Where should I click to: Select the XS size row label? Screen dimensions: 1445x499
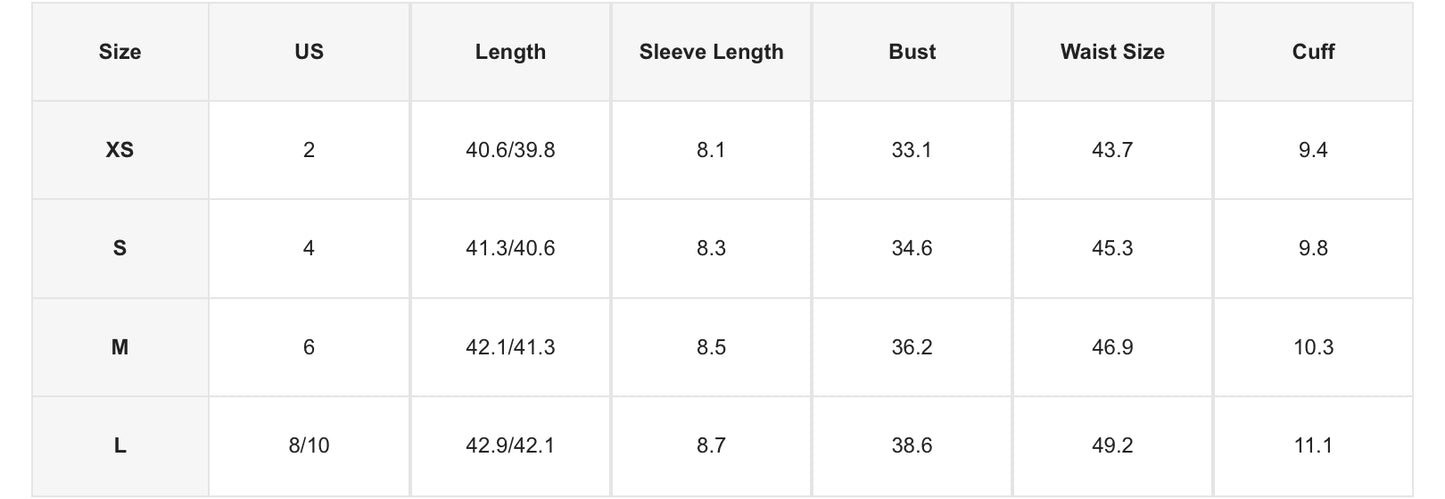coord(120,150)
